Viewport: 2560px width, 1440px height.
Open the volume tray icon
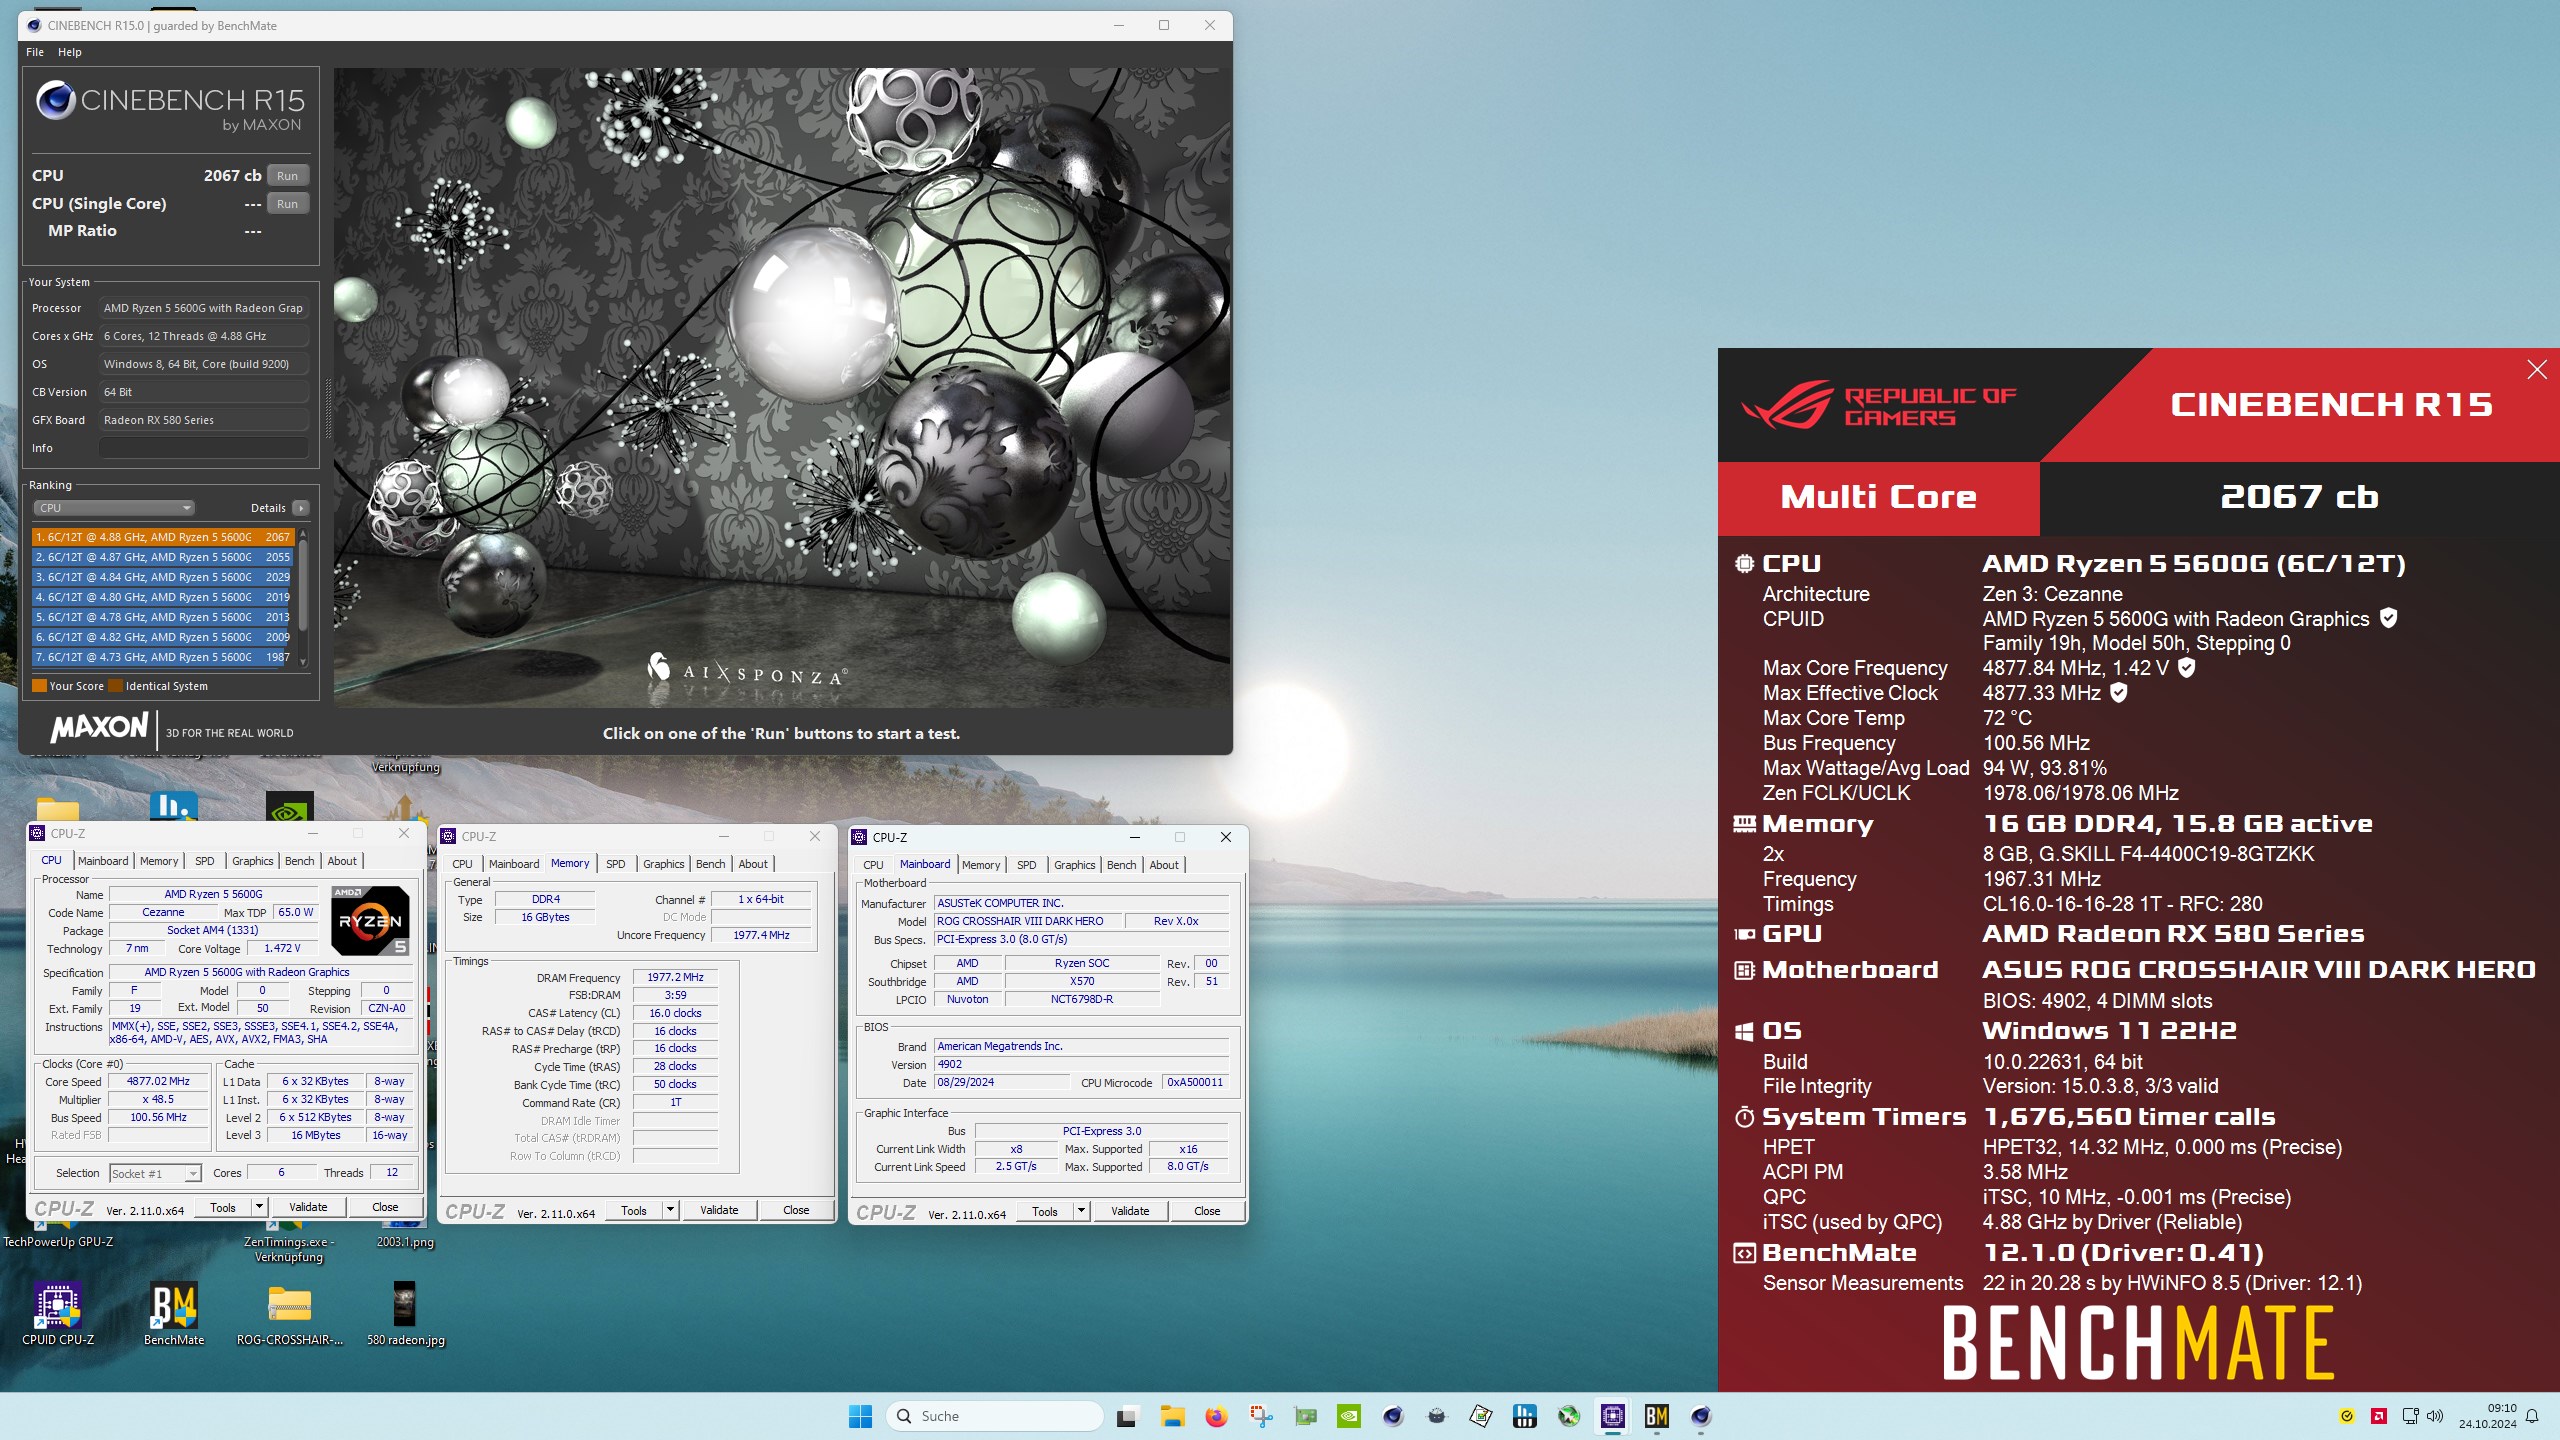click(2435, 1416)
